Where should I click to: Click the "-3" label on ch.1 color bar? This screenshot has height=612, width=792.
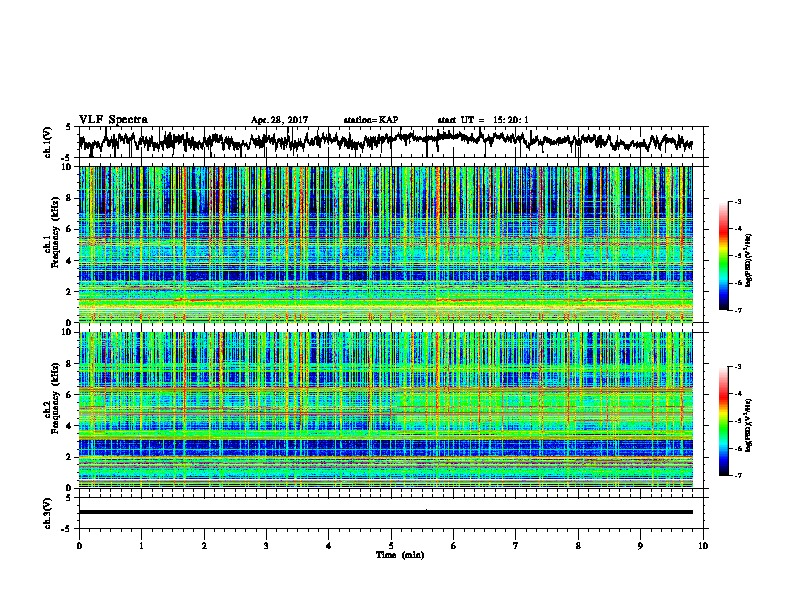737,201
